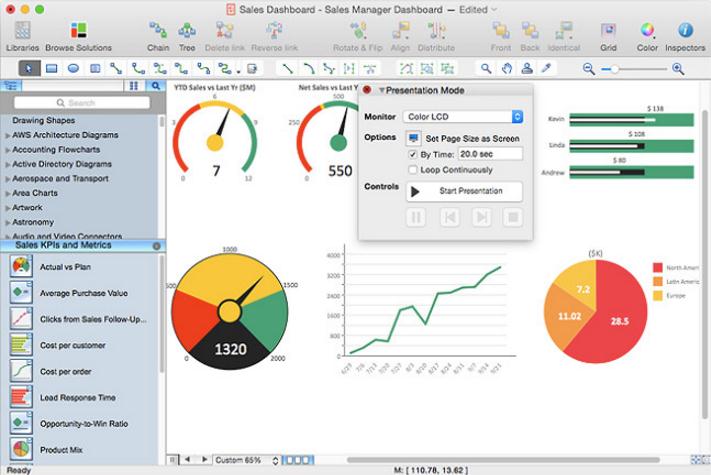The image size is (711, 475).
Task: Switch library panel to grid view
Action: (134, 85)
